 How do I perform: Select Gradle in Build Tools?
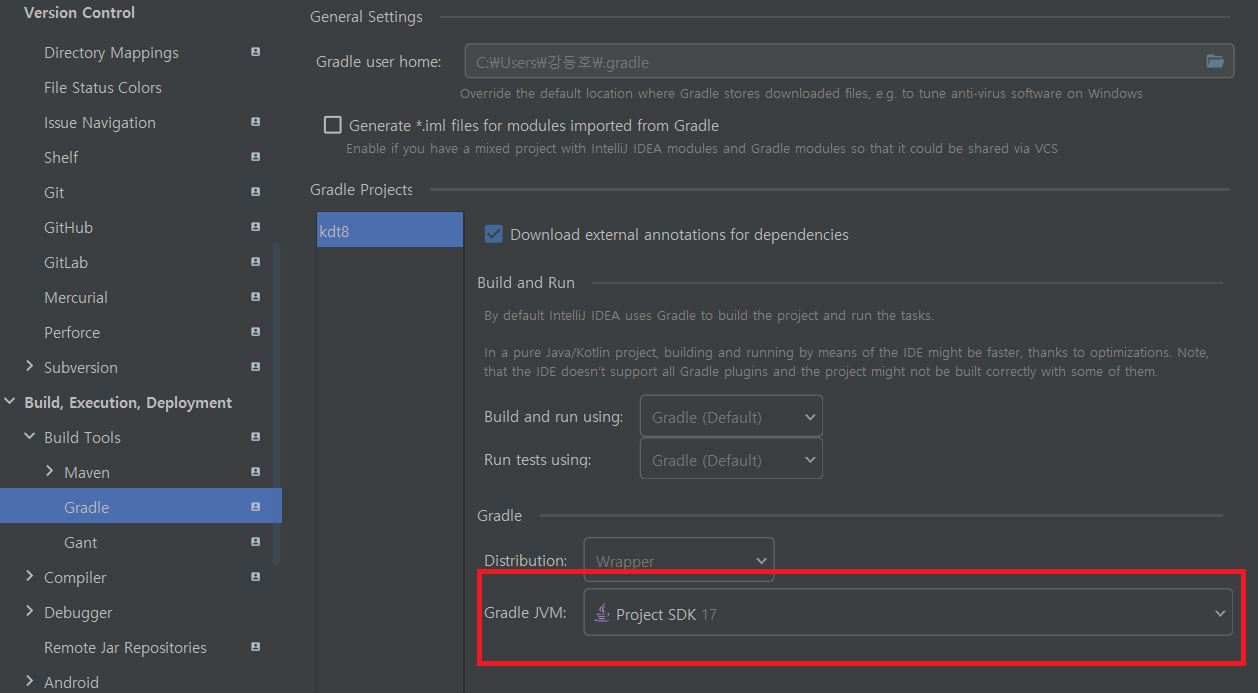coord(140,507)
